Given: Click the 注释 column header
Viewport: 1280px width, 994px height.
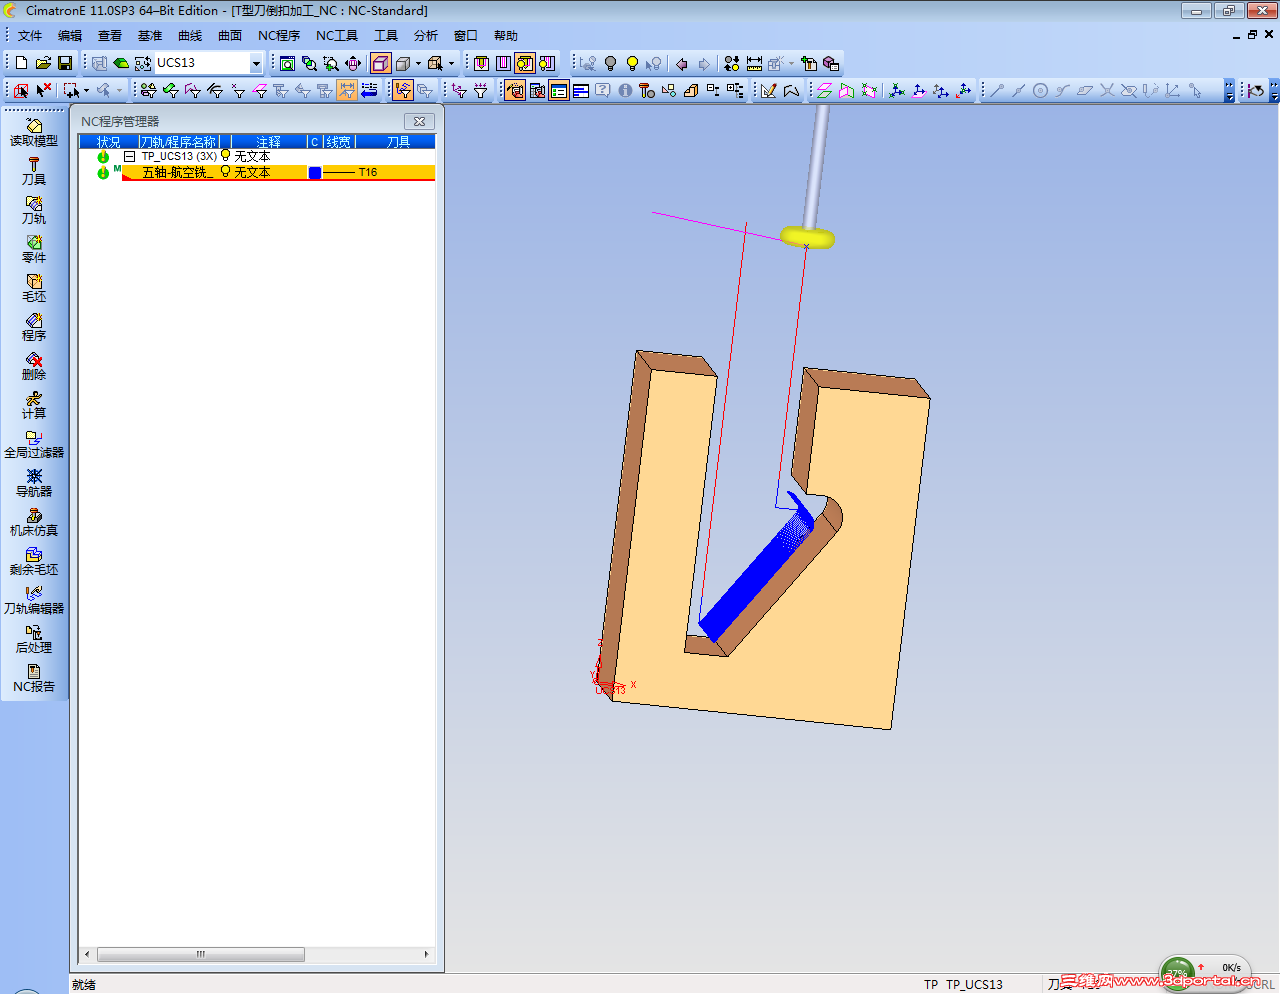Looking at the screenshot, I should tap(269, 142).
